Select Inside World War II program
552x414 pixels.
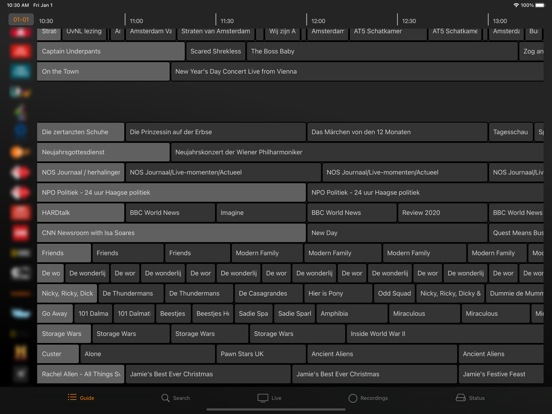tap(445, 334)
